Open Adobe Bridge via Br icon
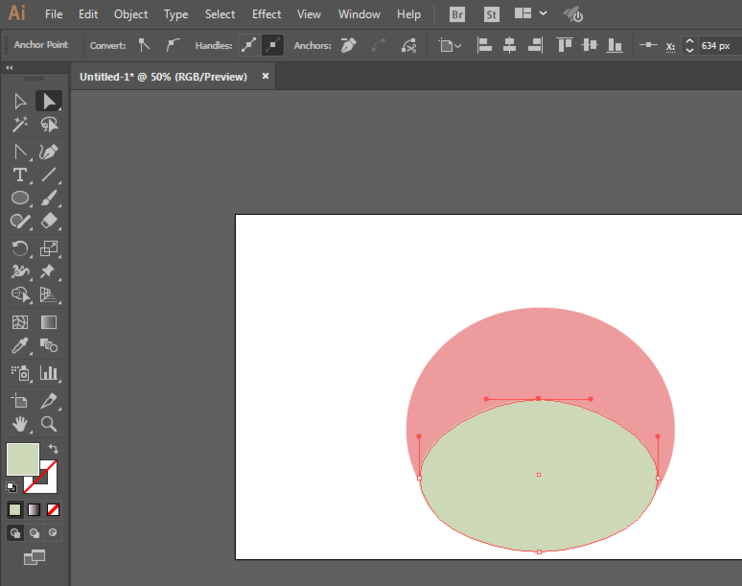 tap(457, 14)
